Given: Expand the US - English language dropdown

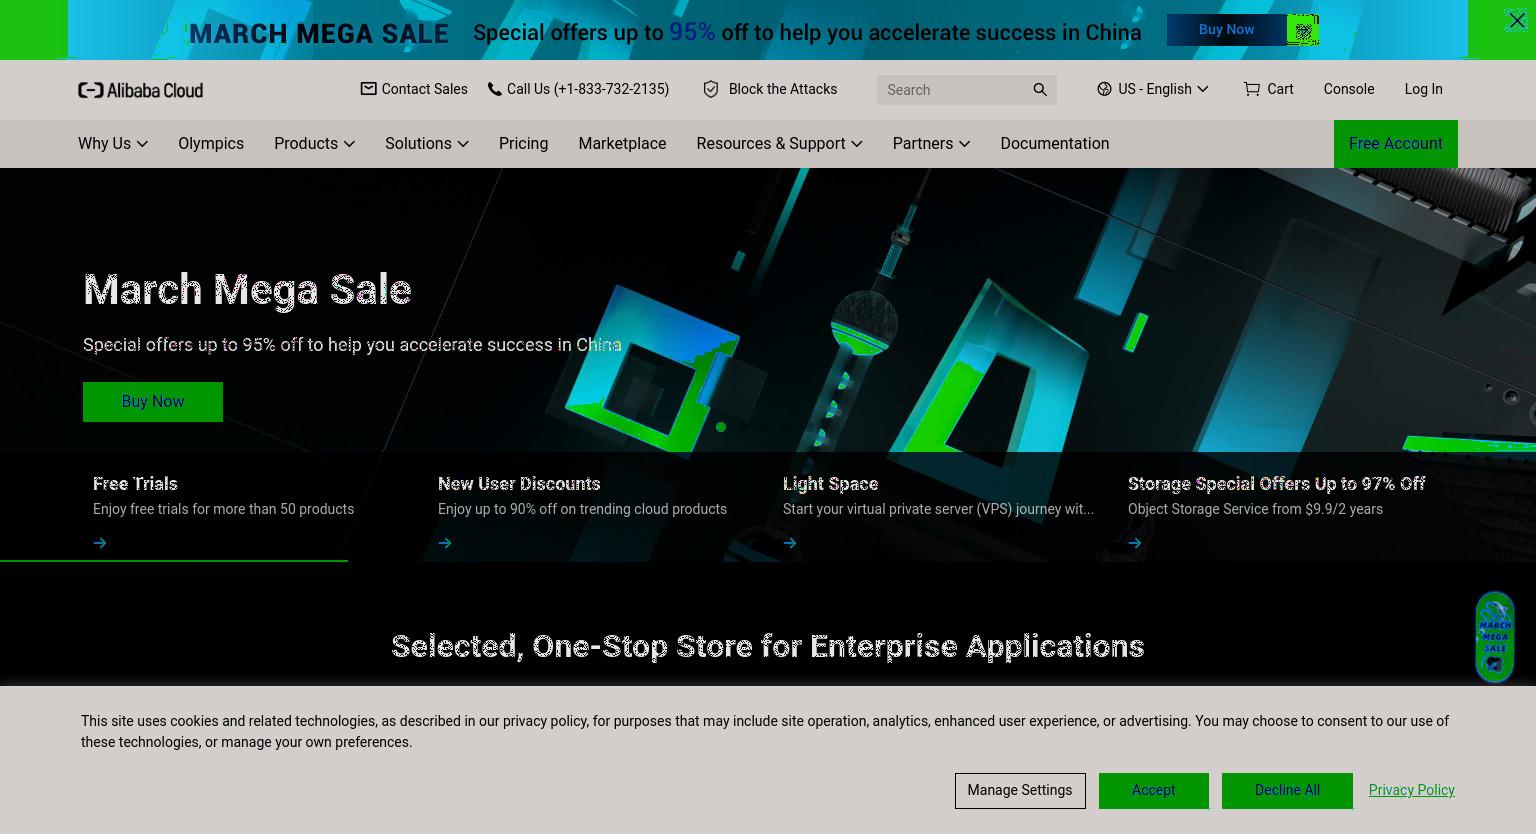Looking at the screenshot, I should pos(1203,89).
